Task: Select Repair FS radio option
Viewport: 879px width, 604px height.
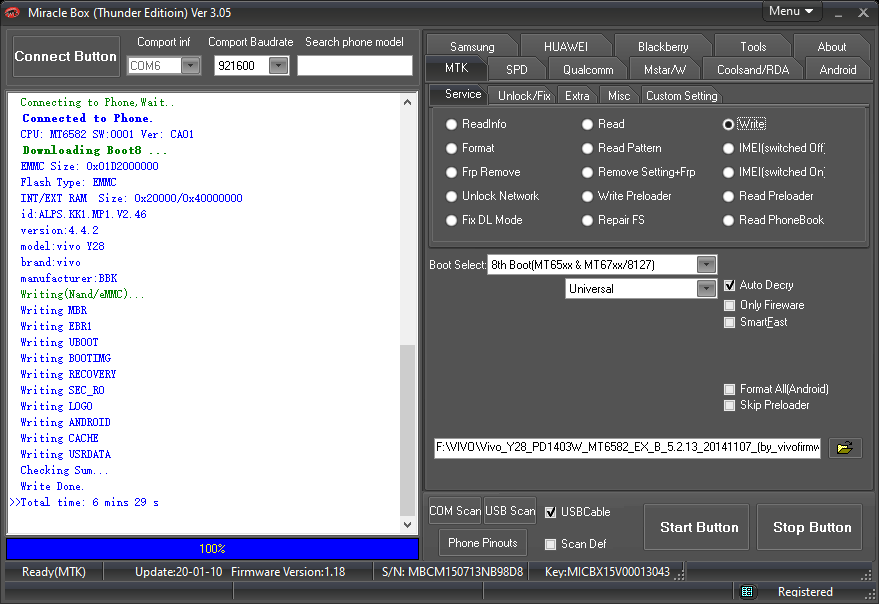Action: tap(587, 220)
